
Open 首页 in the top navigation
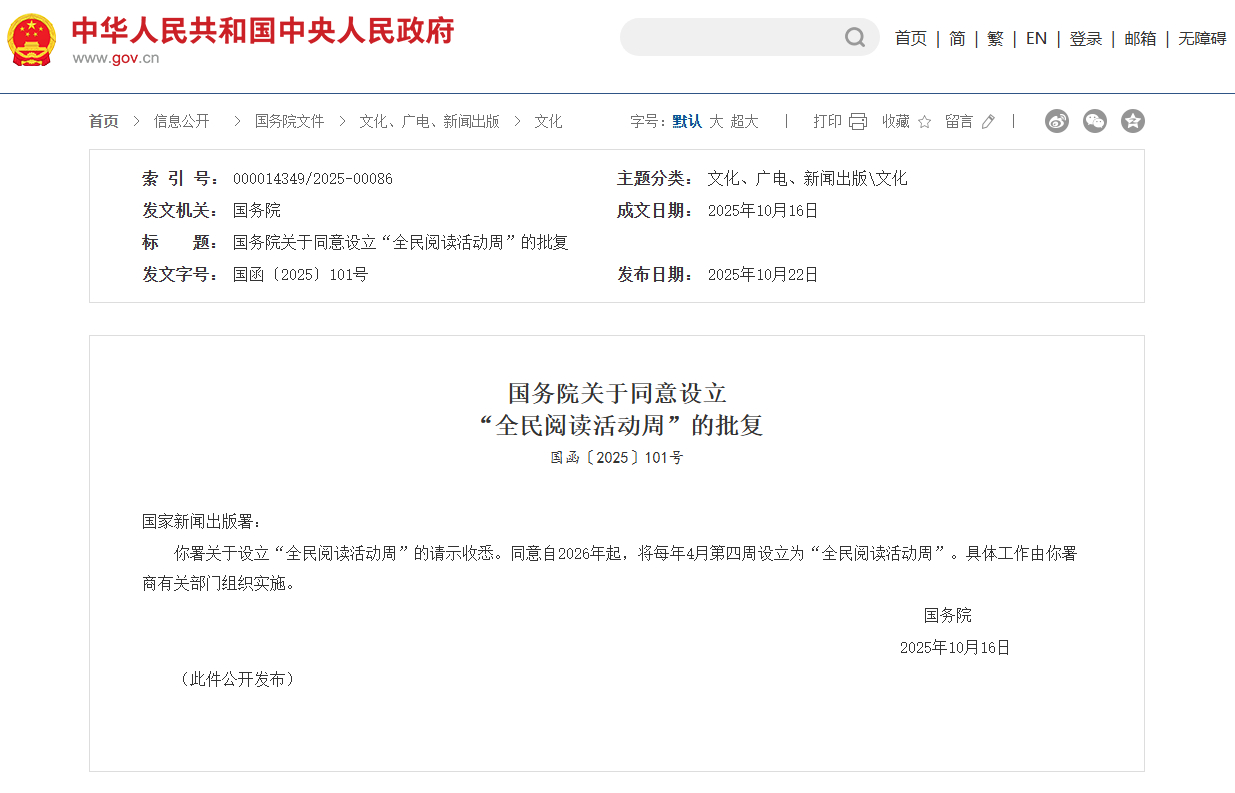[x=910, y=37]
